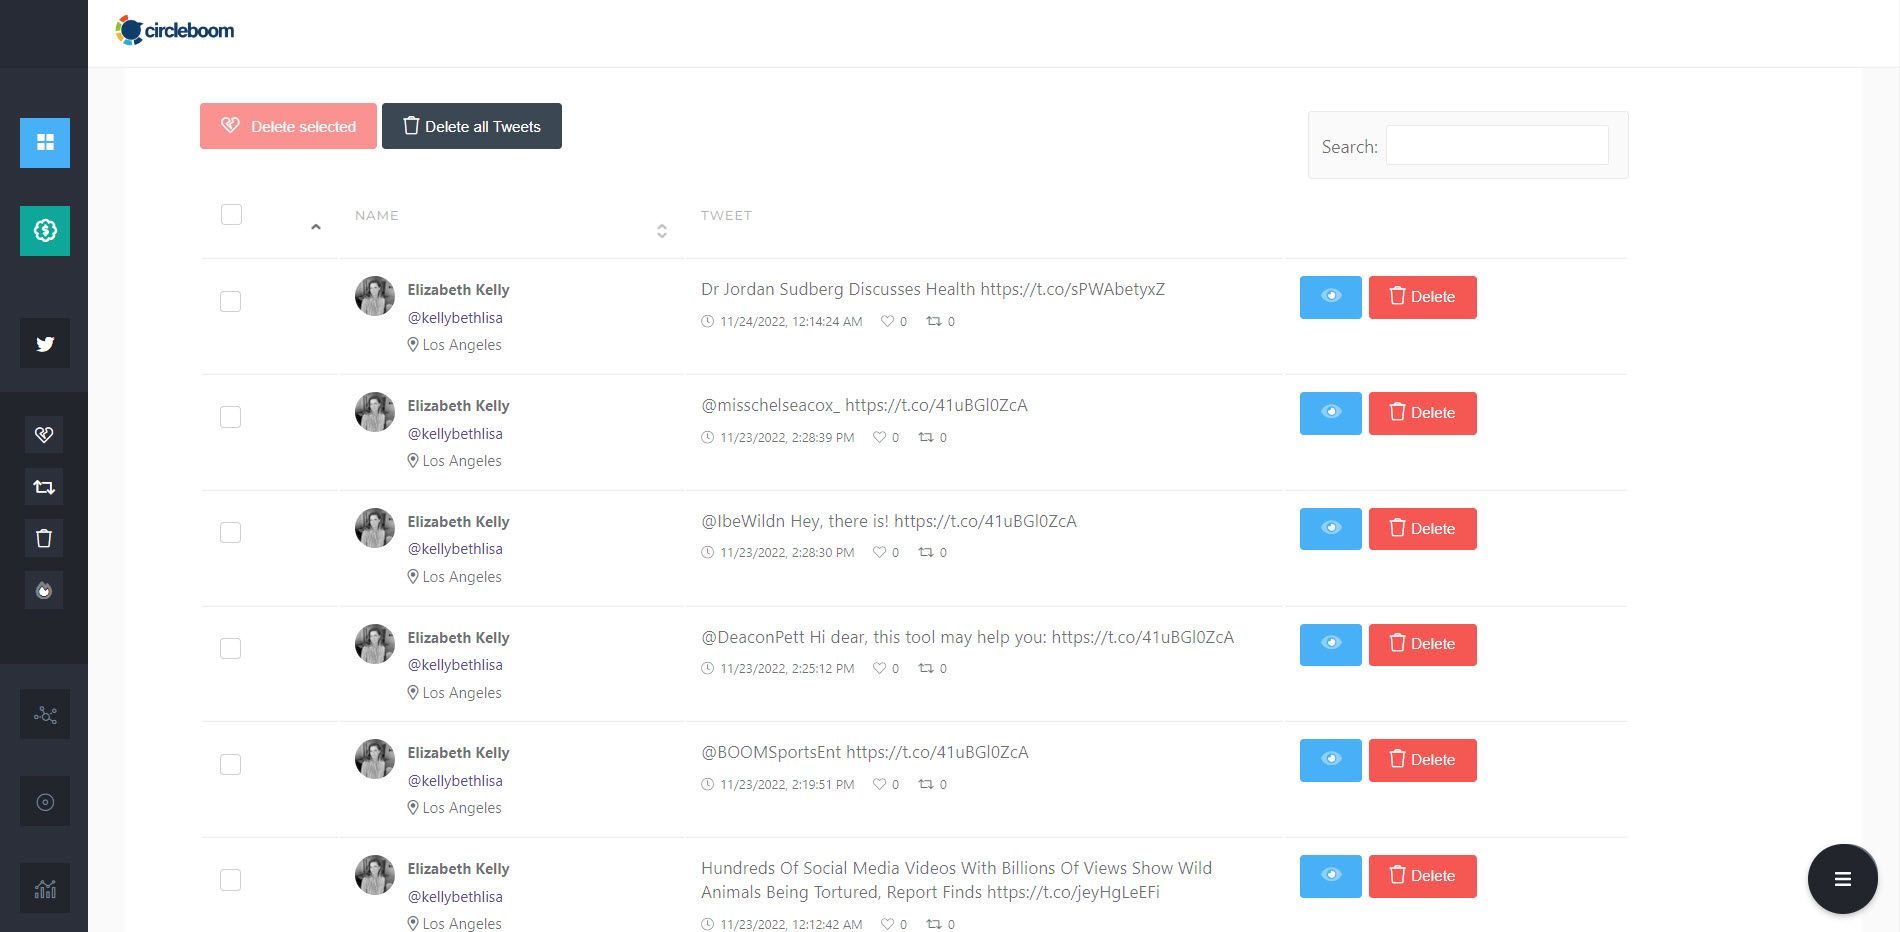Check the @DeaconPett tweet row

pyautogui.click(x=230, y=648)
